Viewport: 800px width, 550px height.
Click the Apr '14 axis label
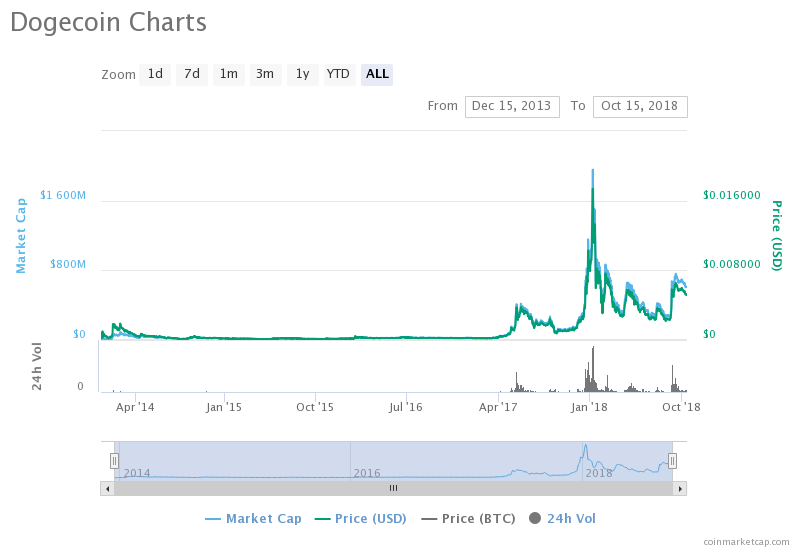[x=135, y=407]
